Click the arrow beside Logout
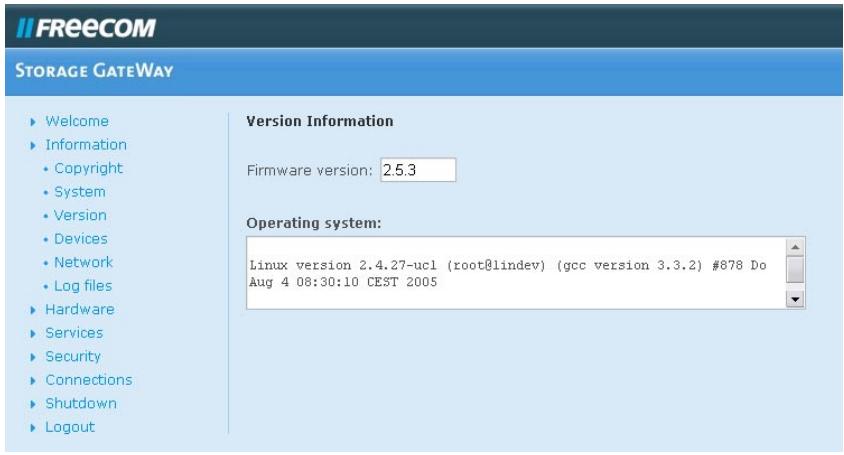This screenshot has height=455, width=844. coord(33,428)
